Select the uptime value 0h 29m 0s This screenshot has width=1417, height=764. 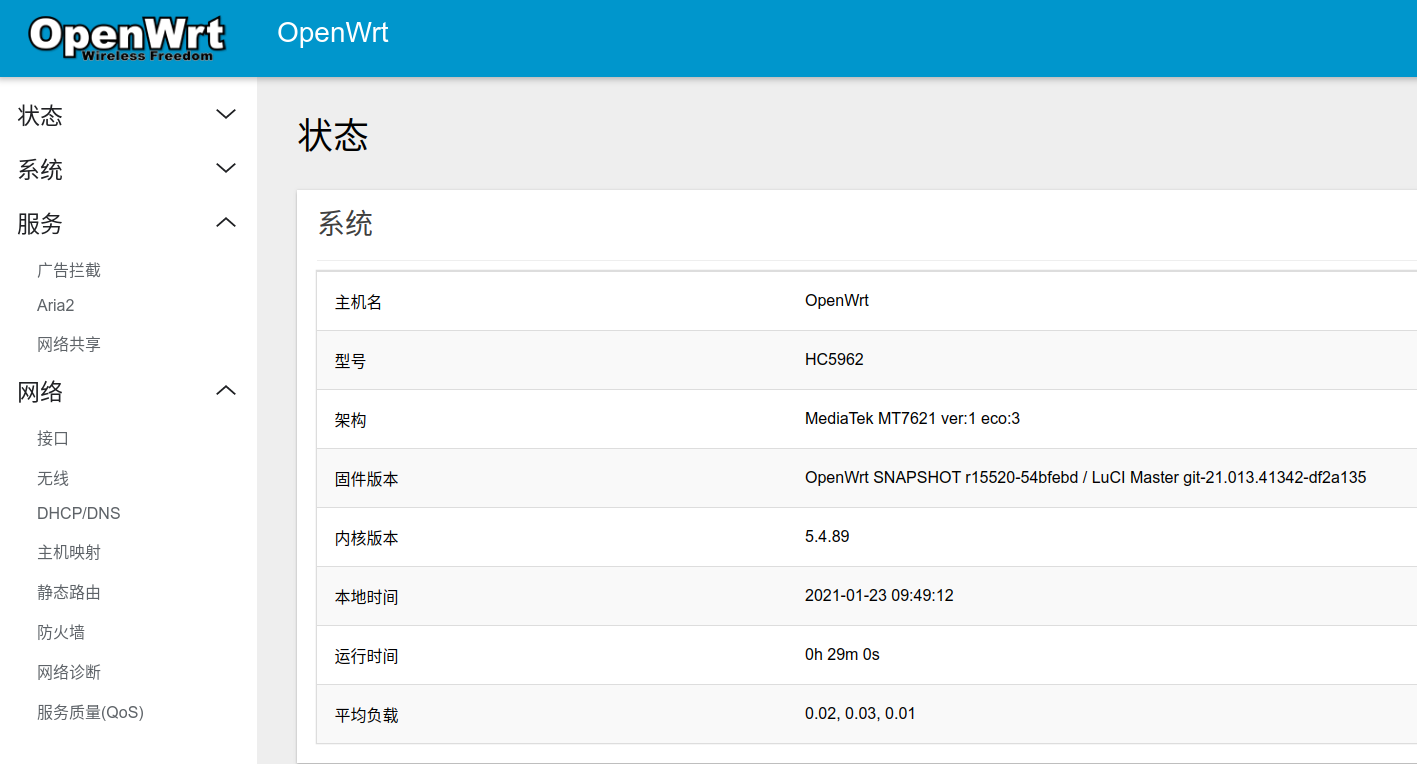click(x=842, y=654)
